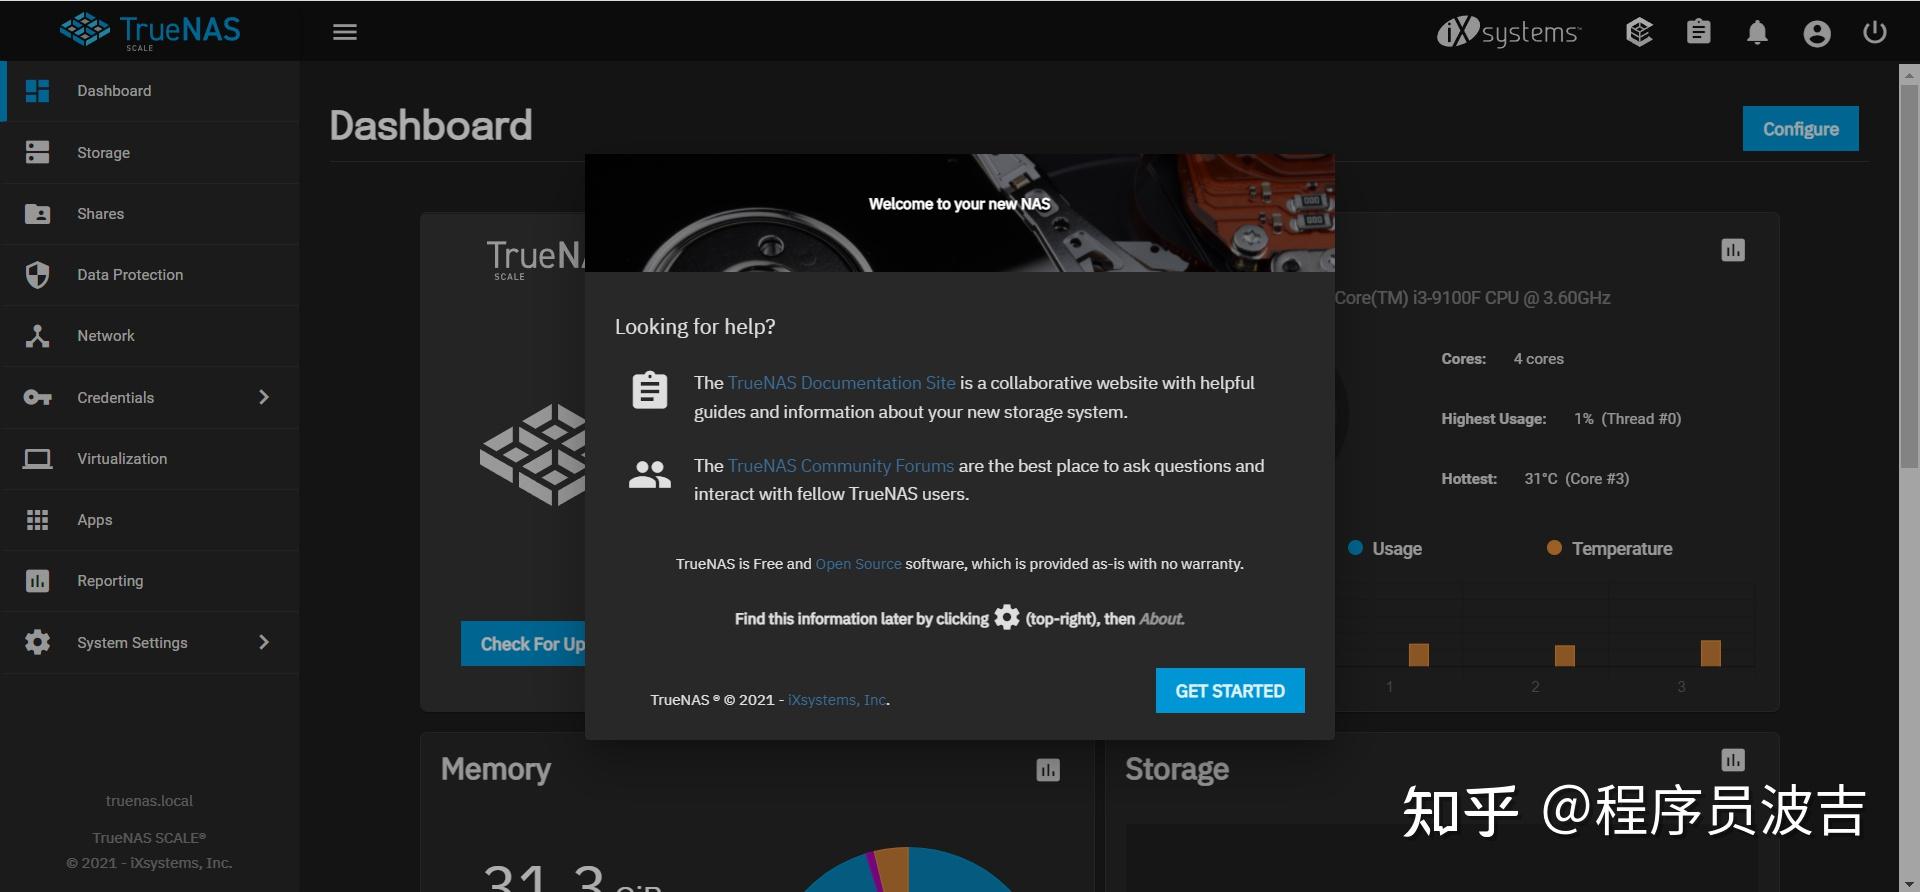The width and height of the screenshot is (1920, 892).
Task: Click the gear icon in the dialog text
Action: point(1007,618)
